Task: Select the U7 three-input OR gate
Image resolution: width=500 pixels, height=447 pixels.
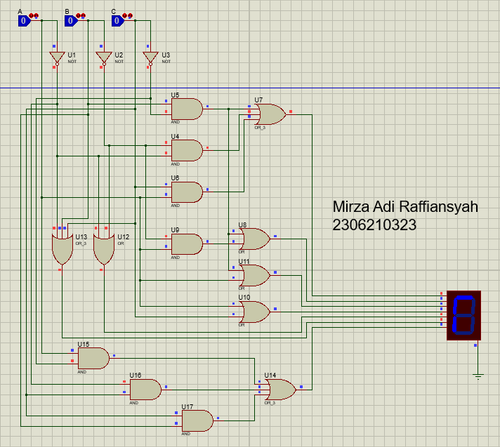Action: click(x=270, y=114)
